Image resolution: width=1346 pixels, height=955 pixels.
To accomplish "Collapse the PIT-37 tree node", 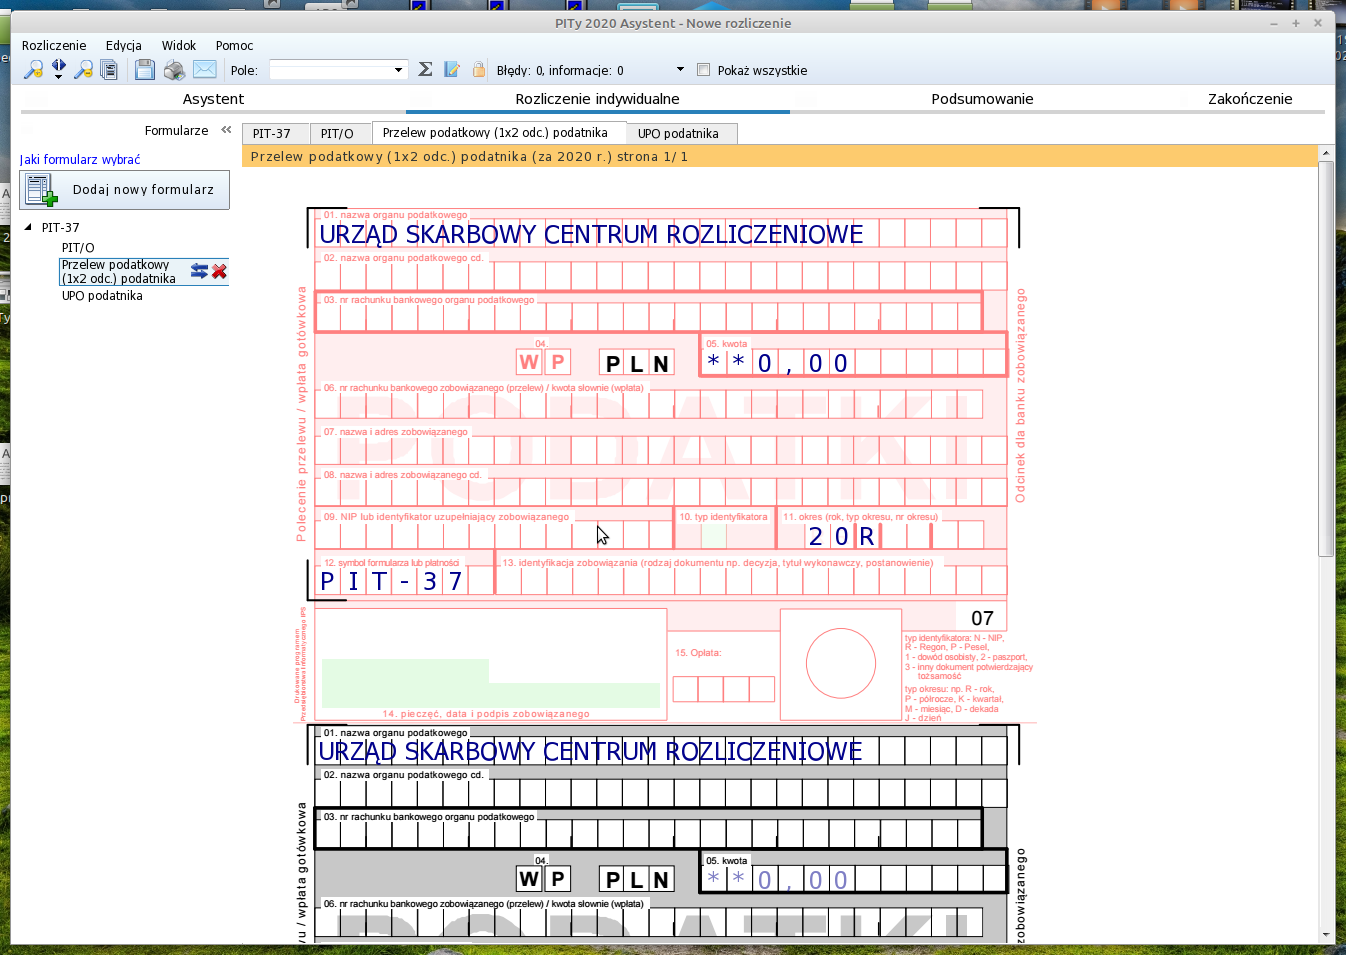I will point(28,227).
